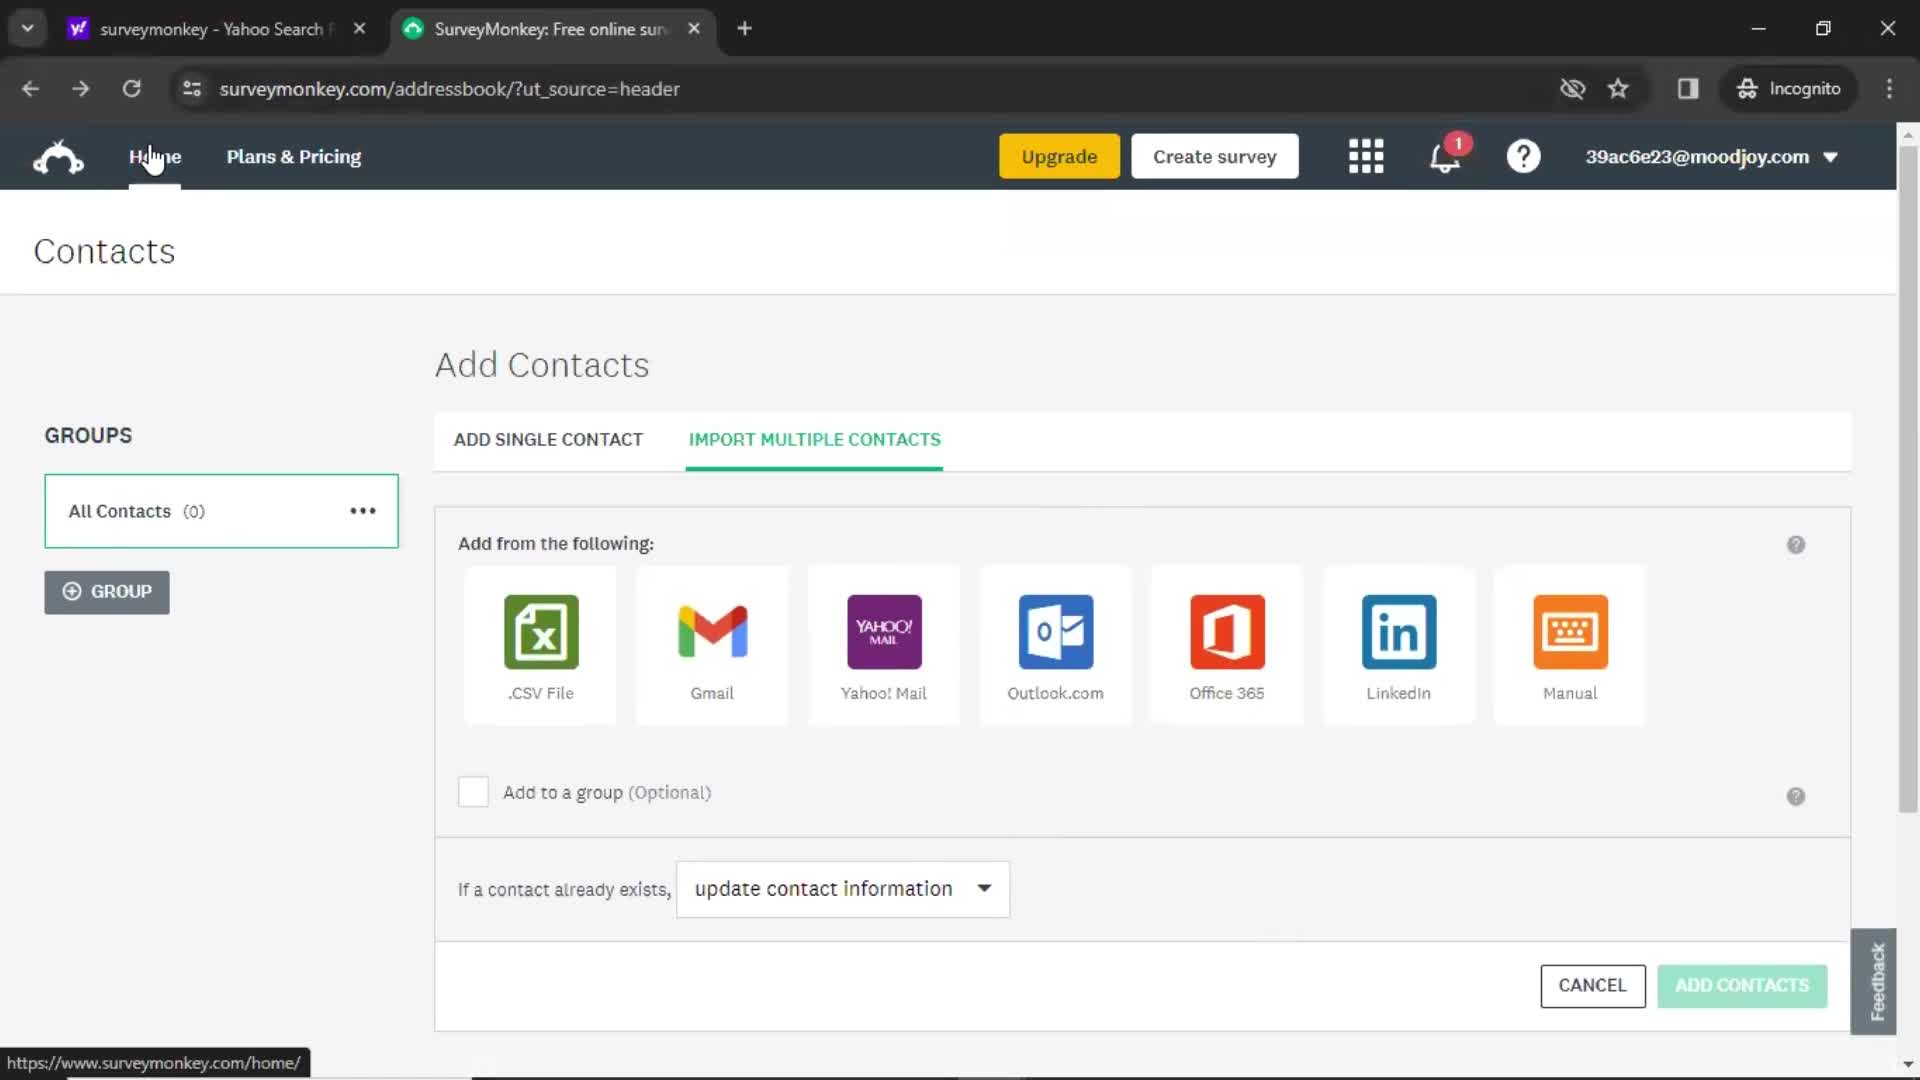Click the ADD CONTACTS button

coord(1742,986)
